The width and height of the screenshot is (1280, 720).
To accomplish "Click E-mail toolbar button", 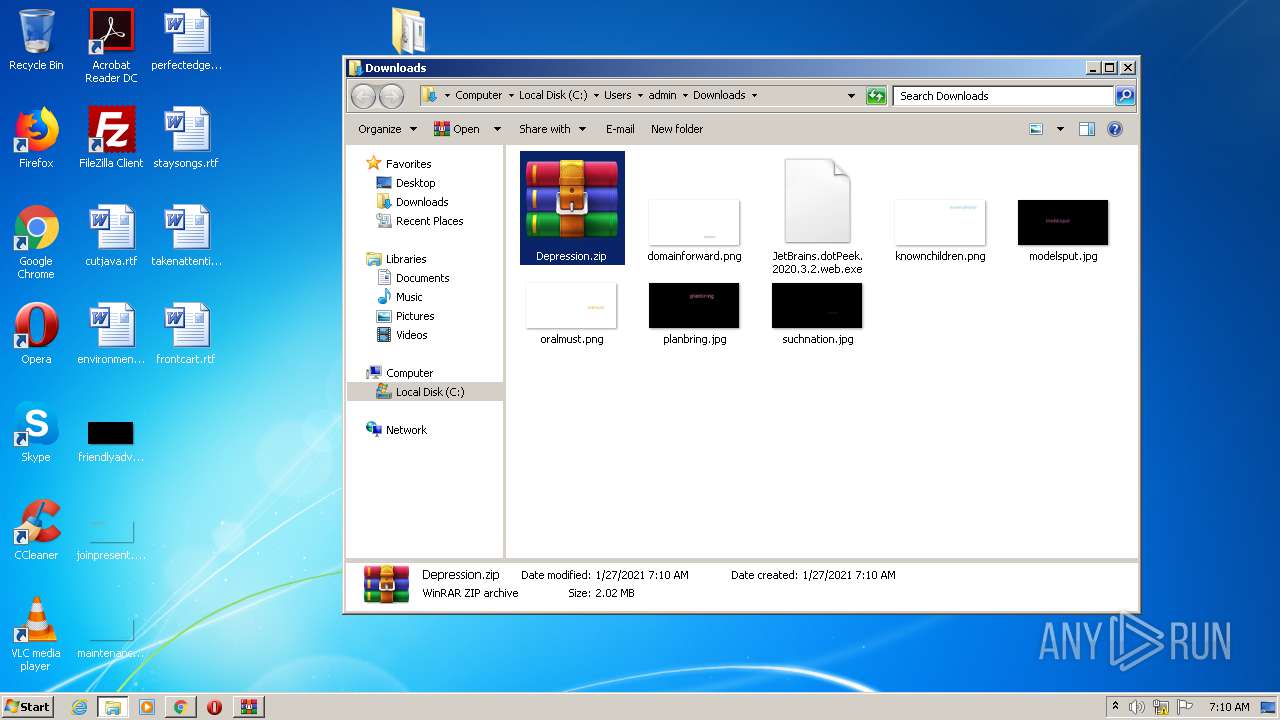I will [x=620, y=129].
